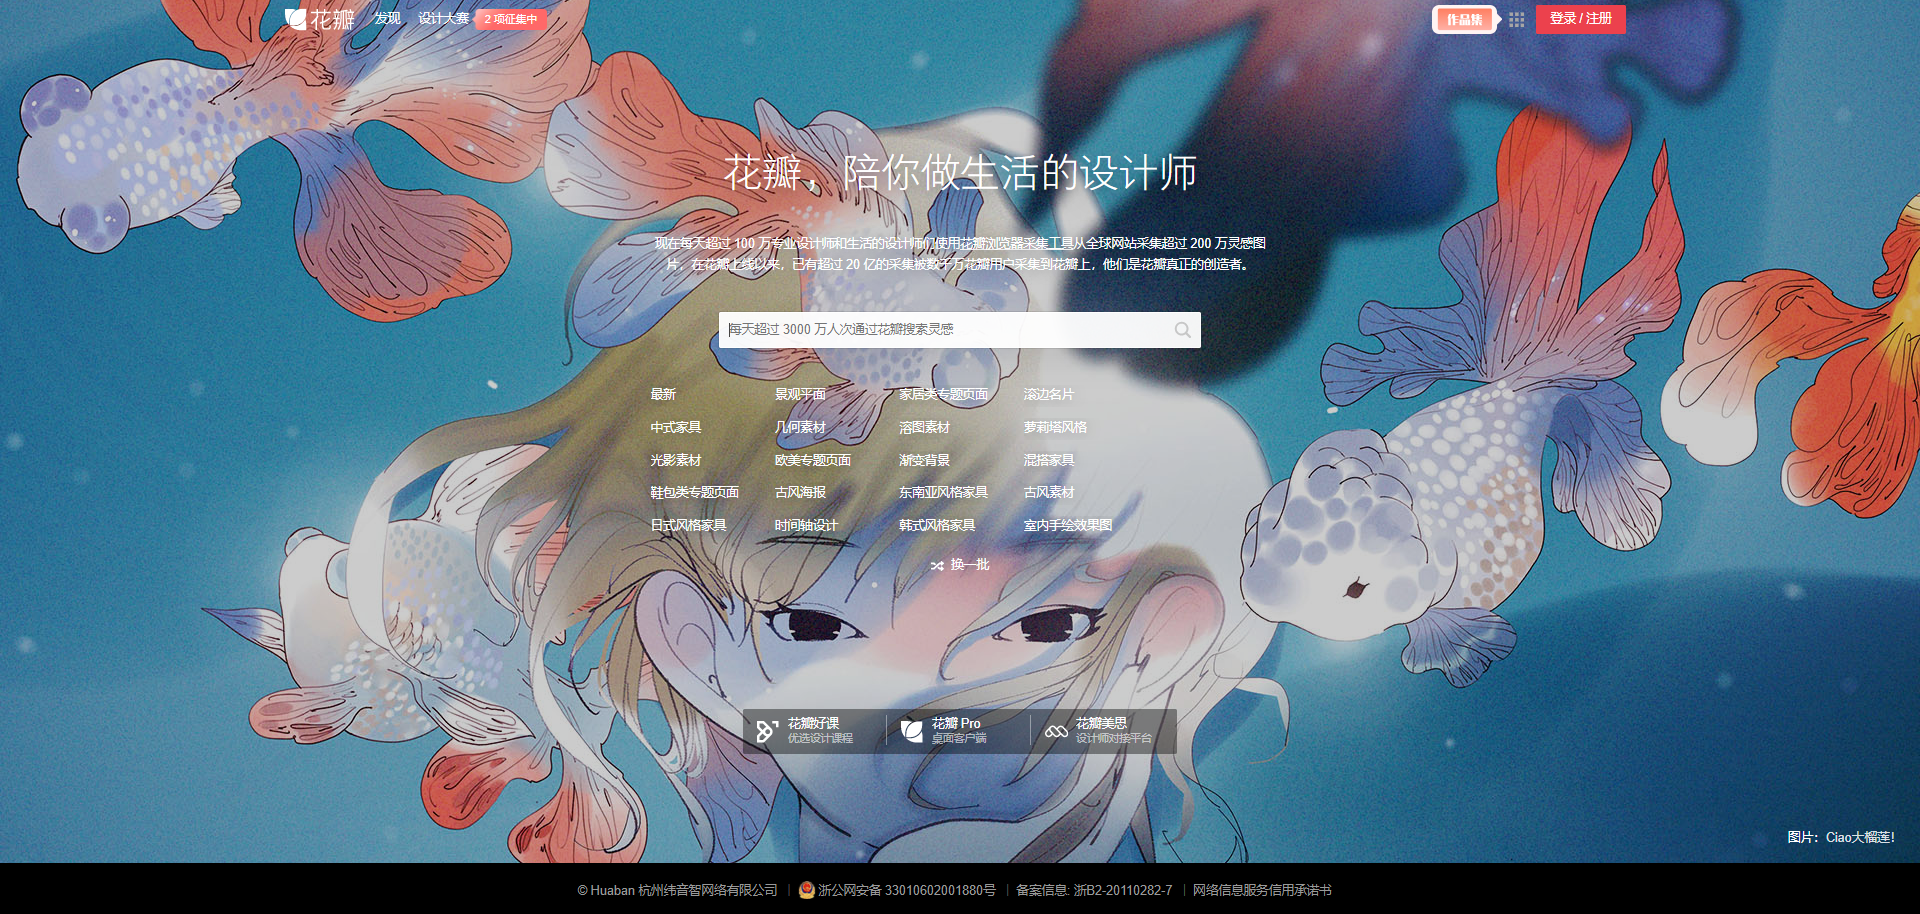Image resolution: width=1920 pixels, height=914 pixels.
Task: Click the 作品集 button
Action: click(x=1465, y=20)
